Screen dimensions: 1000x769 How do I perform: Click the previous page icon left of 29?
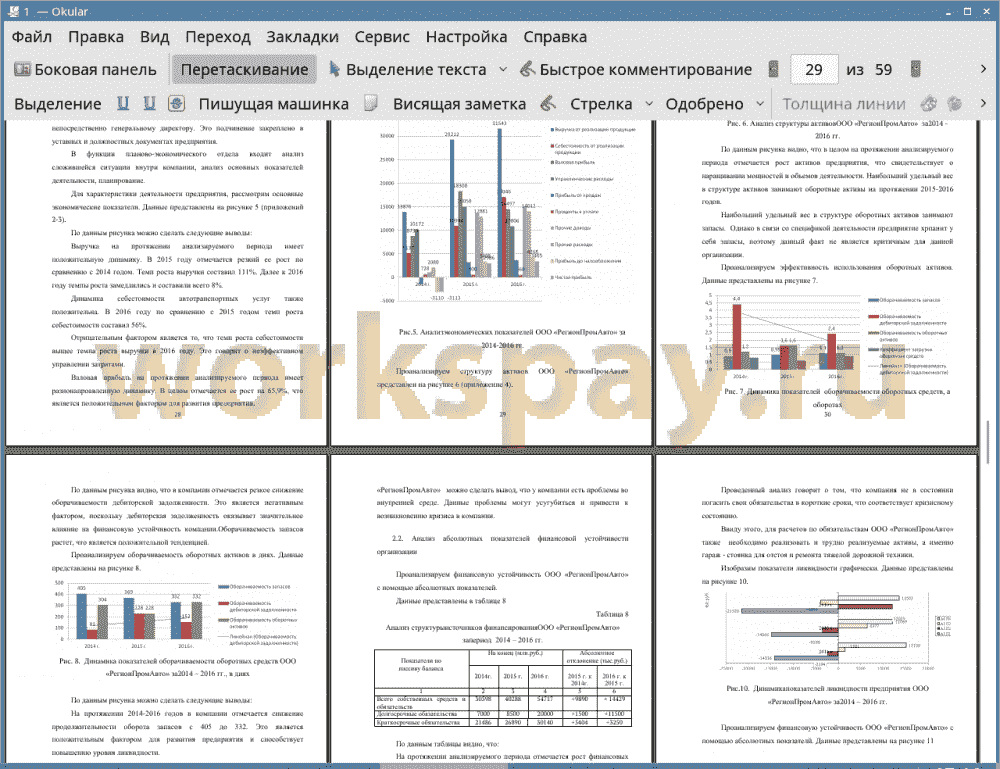[x=773, y=69]
